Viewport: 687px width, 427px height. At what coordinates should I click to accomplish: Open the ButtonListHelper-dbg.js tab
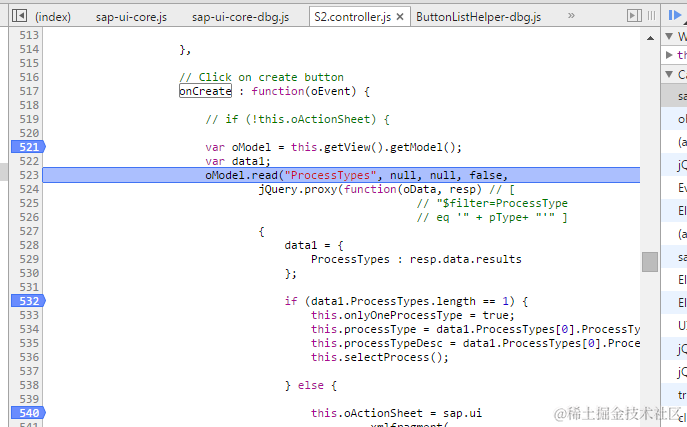point(478,17)
